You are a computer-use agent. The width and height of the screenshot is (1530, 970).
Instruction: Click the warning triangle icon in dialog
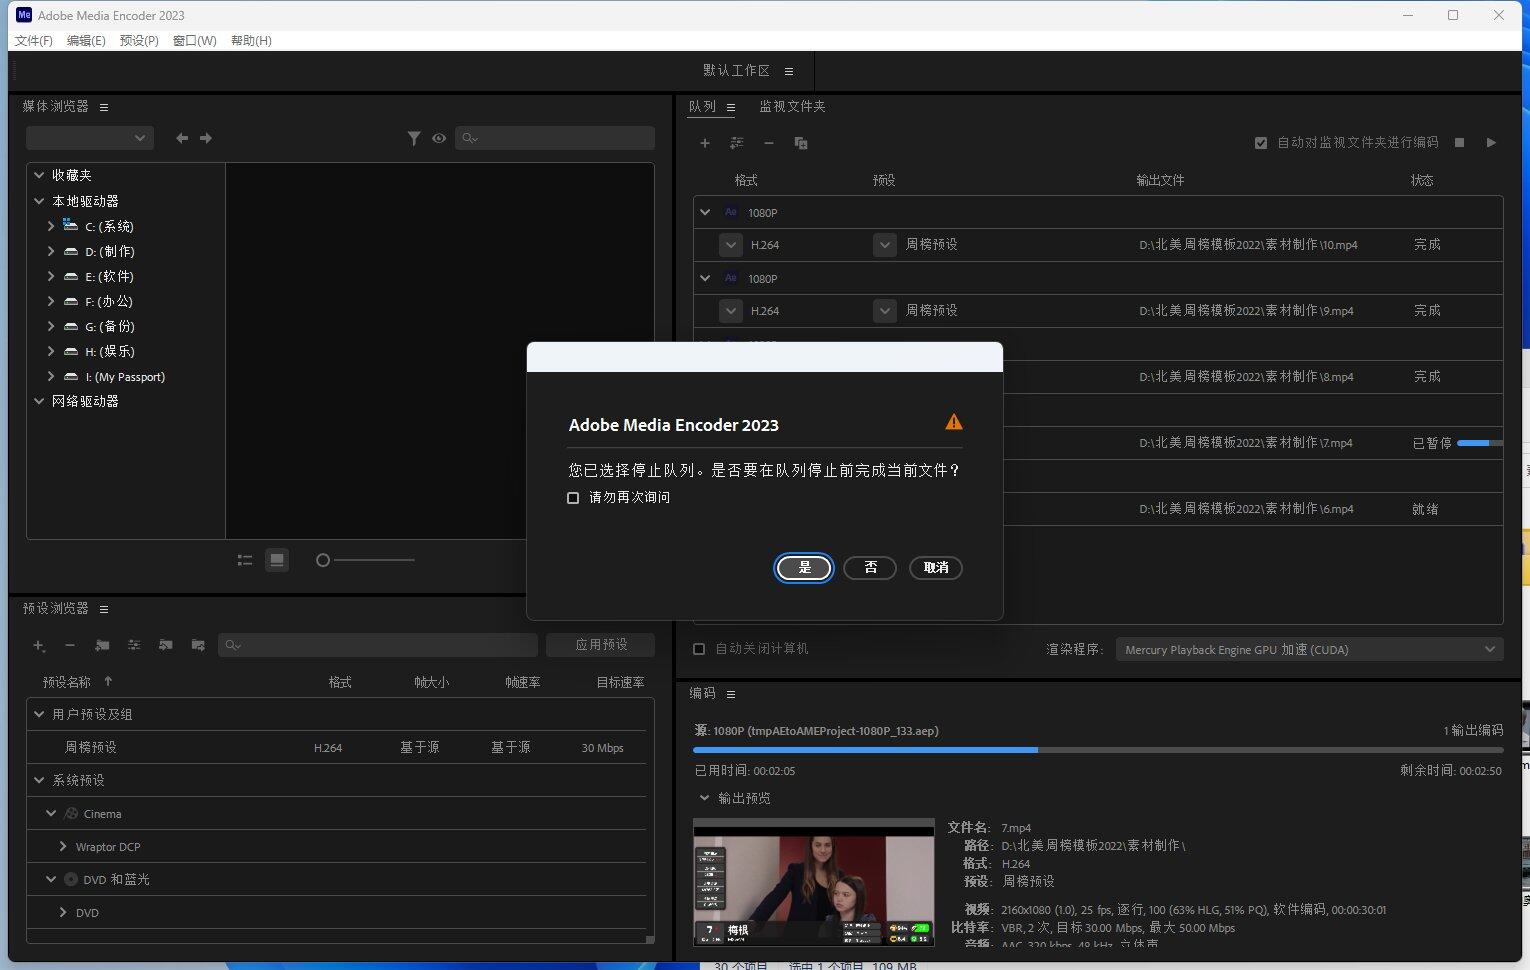coord(954,422)
